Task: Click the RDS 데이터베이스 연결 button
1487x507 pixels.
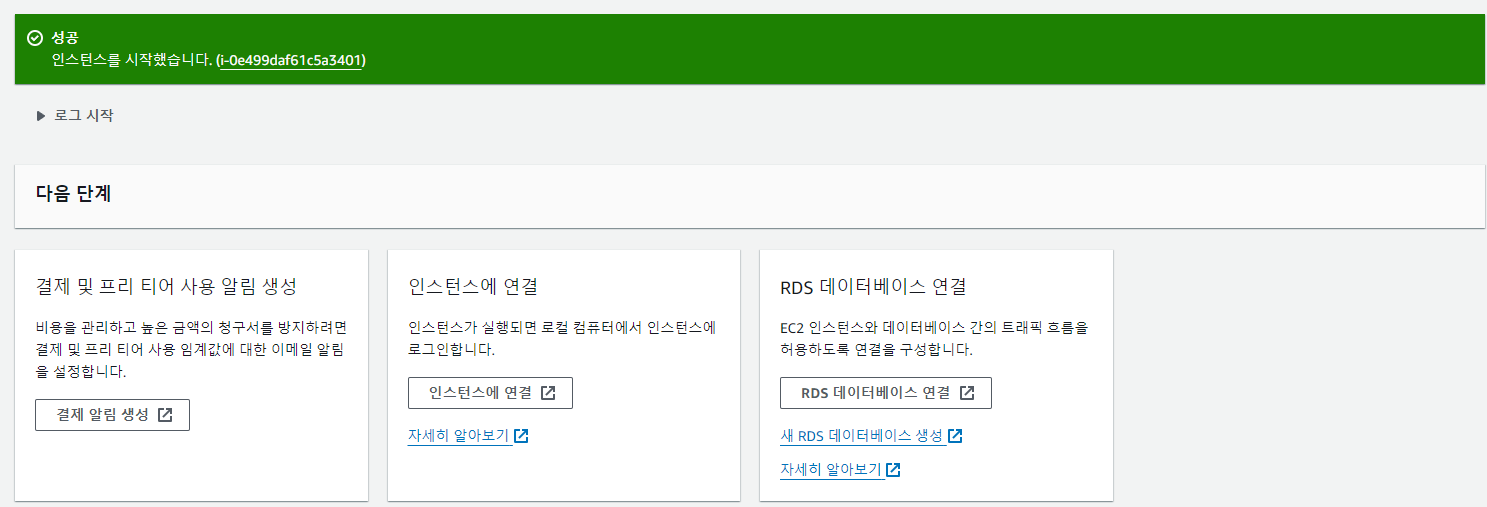Action: click(x=886, y=393)
